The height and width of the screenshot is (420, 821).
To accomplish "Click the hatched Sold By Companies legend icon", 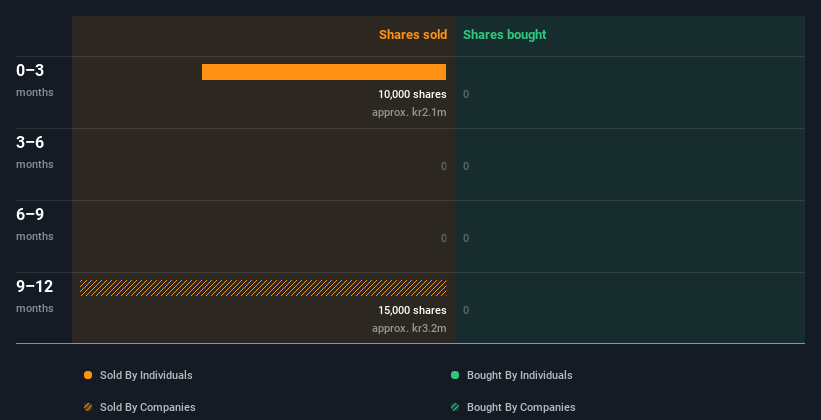I will click(88, 407).
